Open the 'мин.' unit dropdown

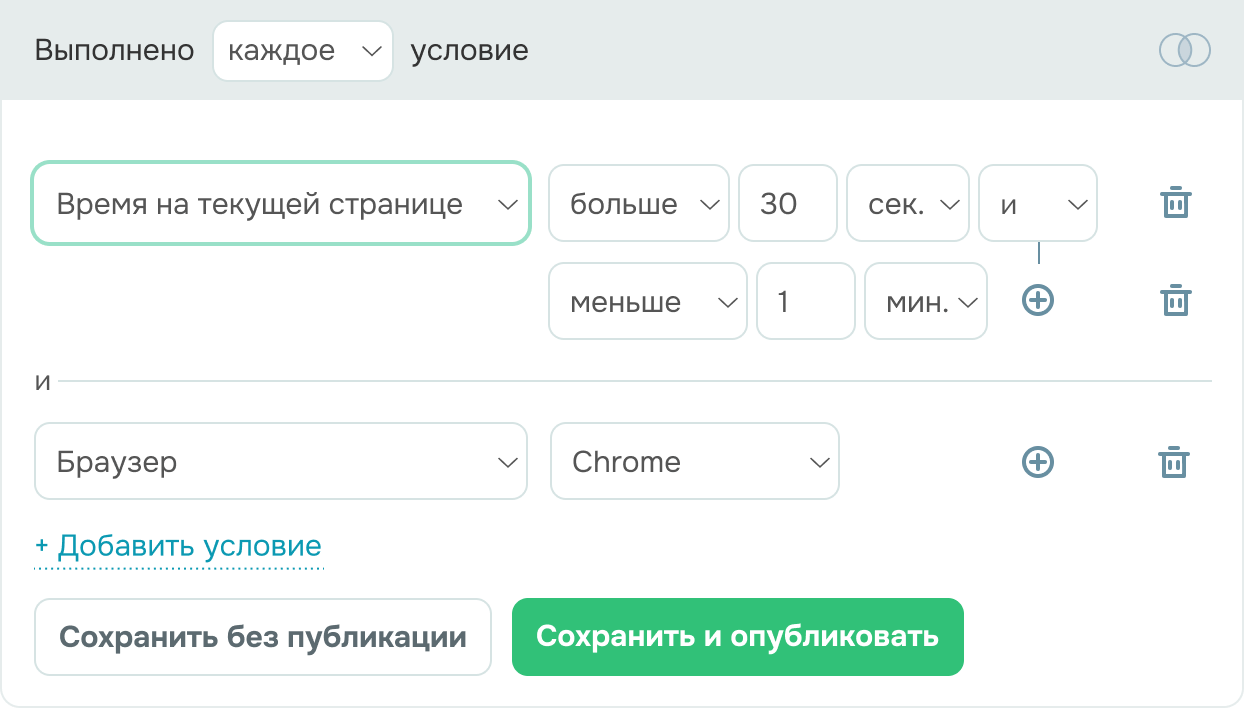(926, 301)
